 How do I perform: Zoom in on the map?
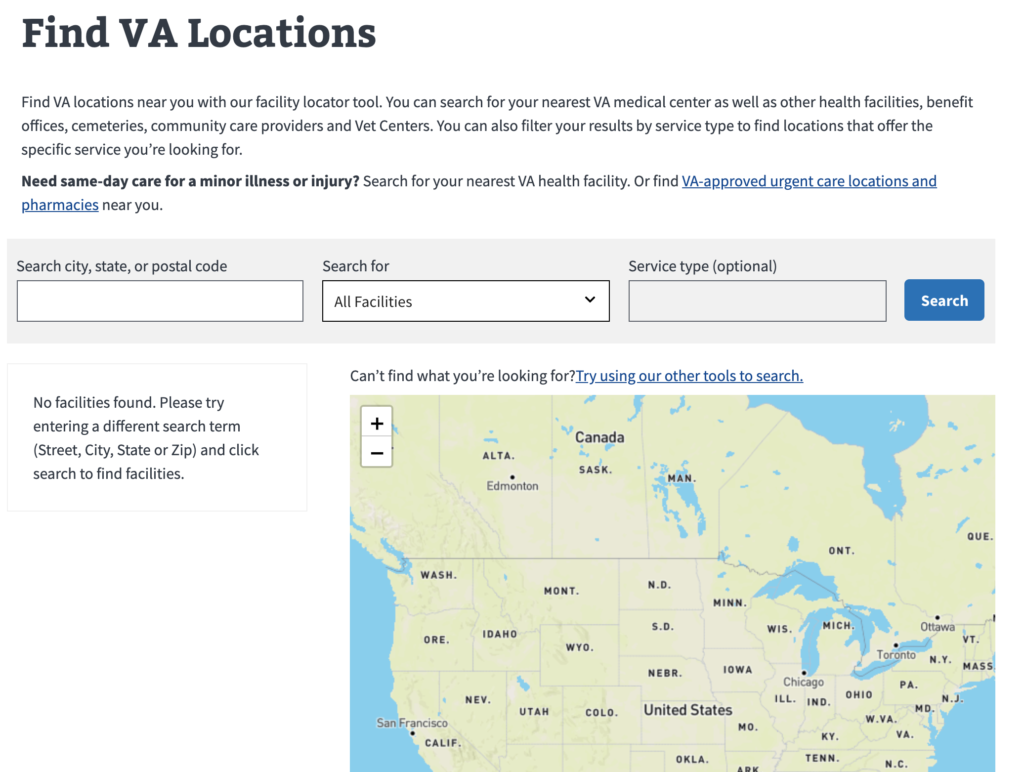click(x=376, y=423)
